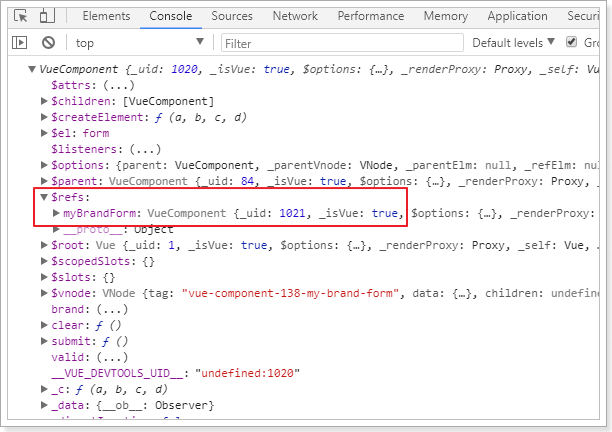Expand the $children array
Viewport: 612px width, 432px height.
[x=44, y=101]
